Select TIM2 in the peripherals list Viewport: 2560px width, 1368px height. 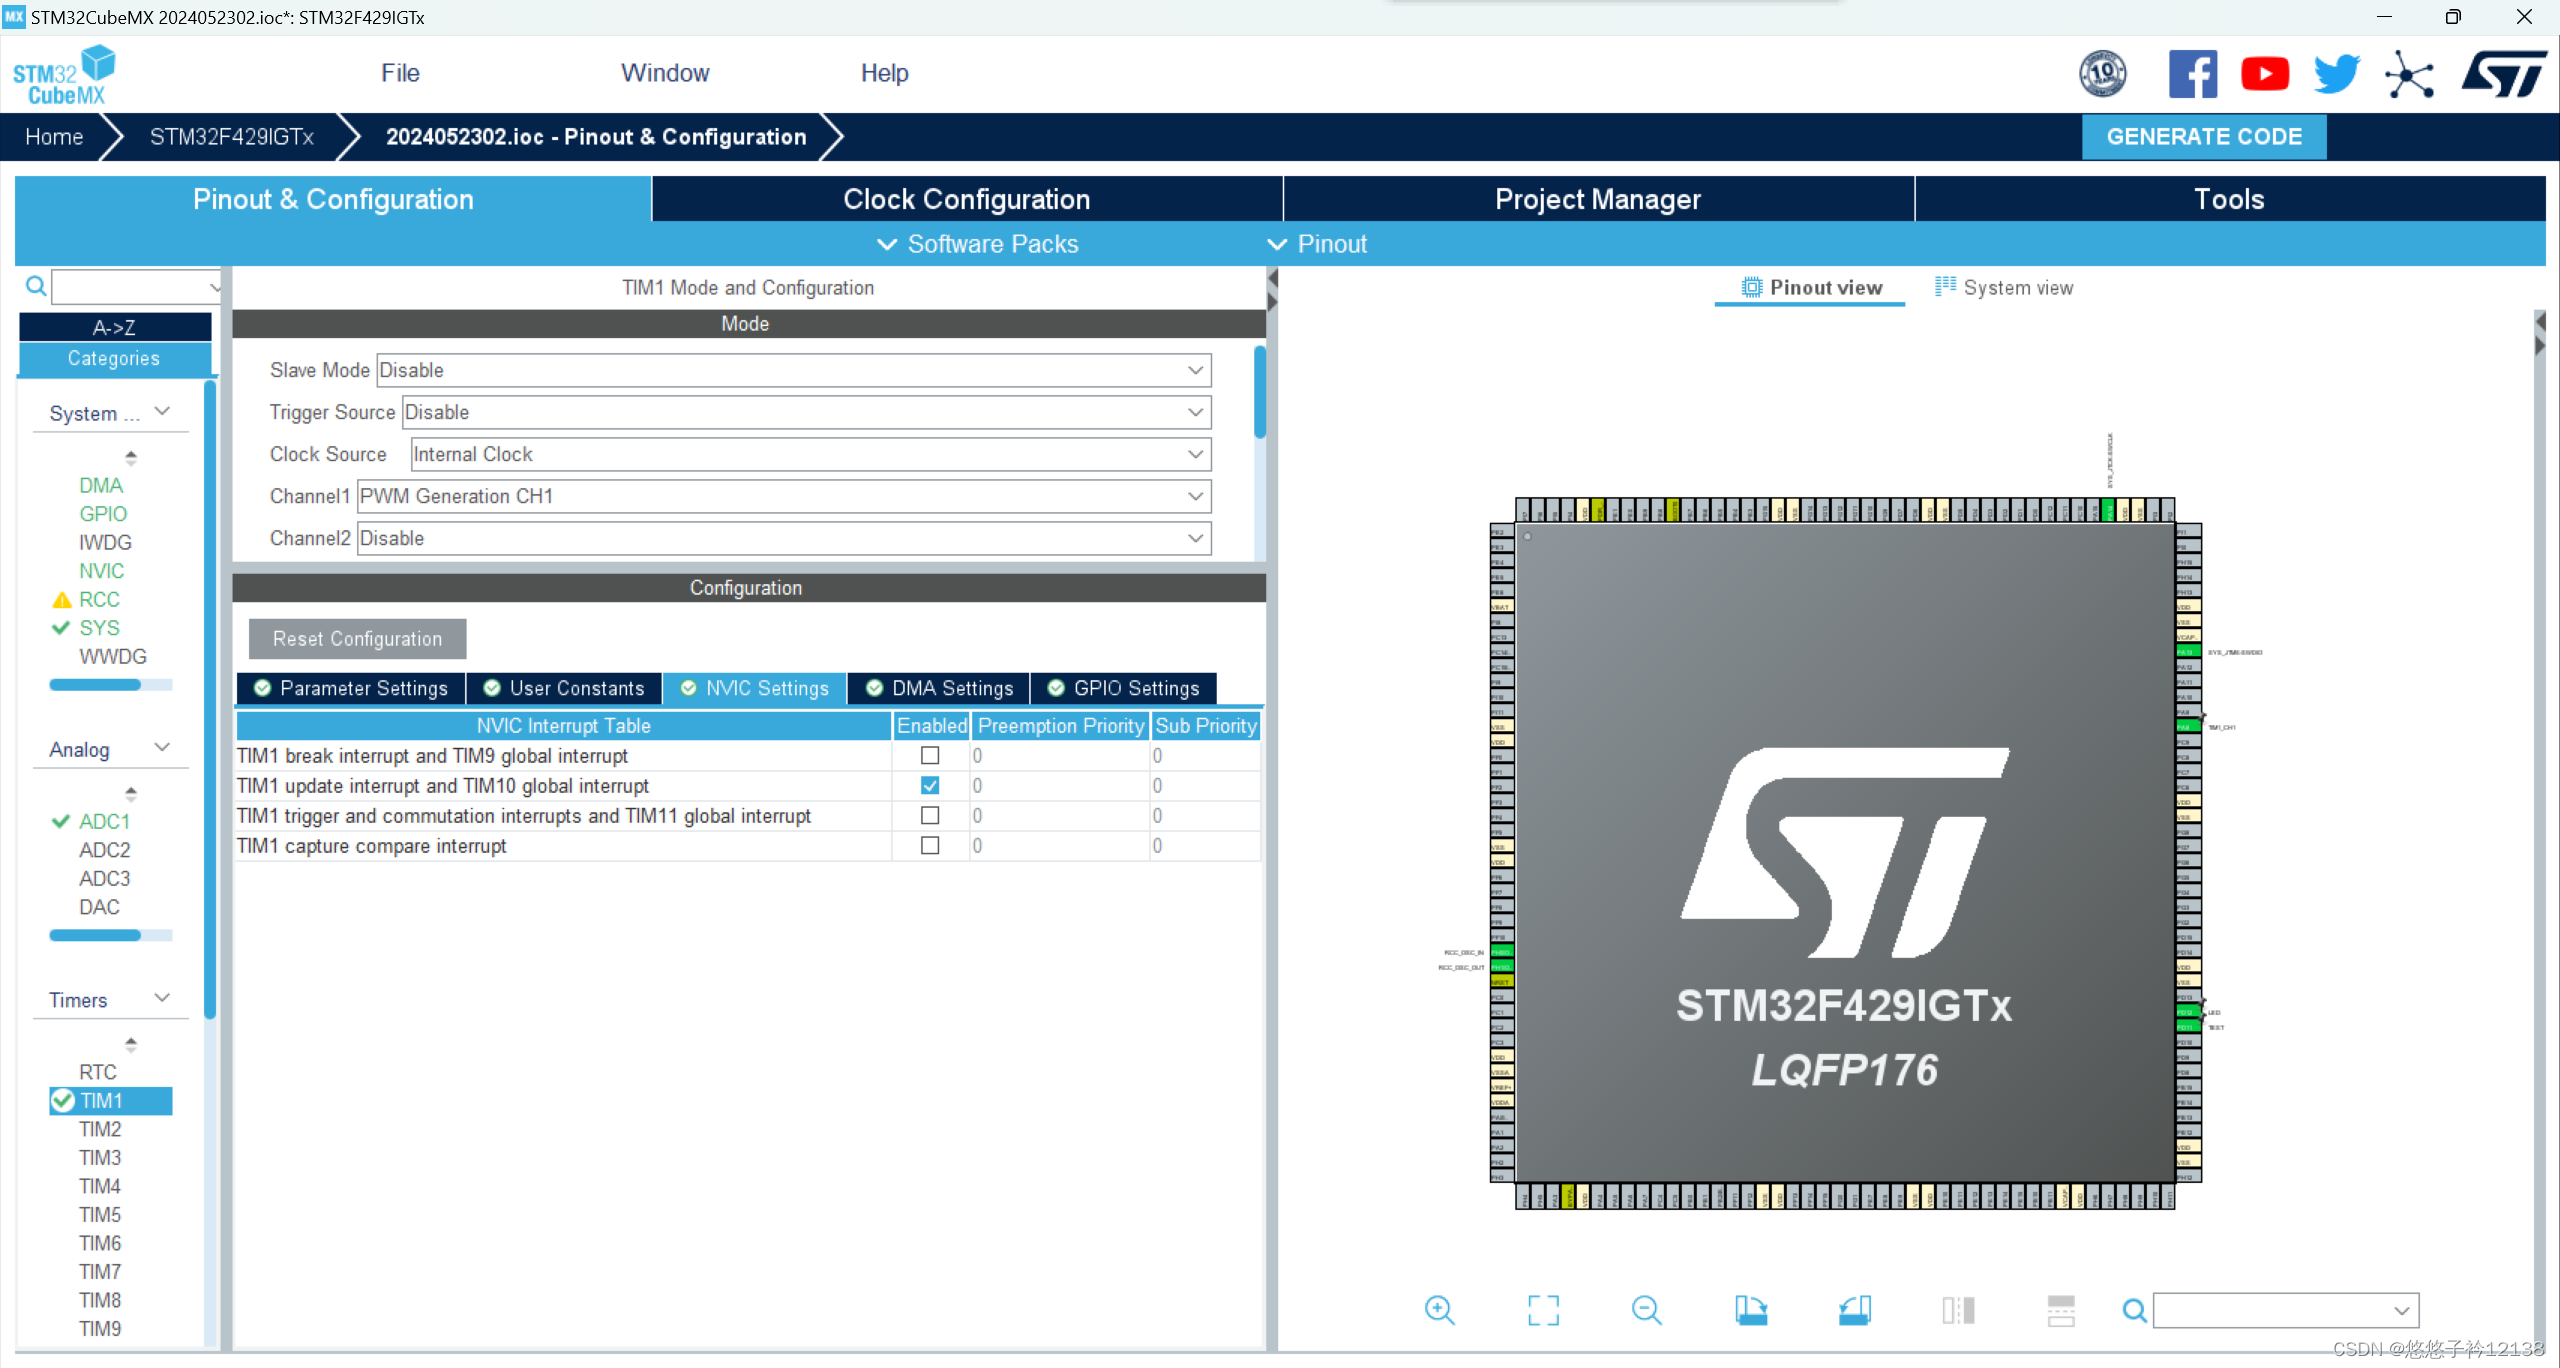click(100, 1129)
